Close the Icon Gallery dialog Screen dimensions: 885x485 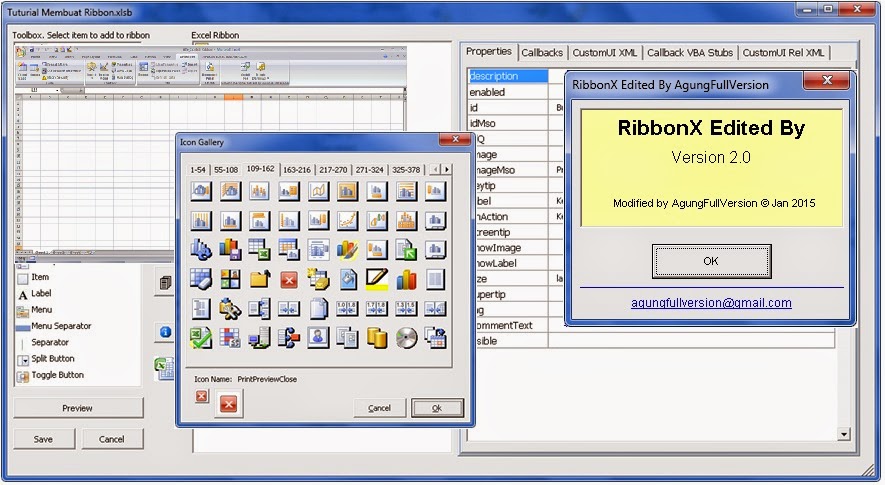tap(455, 139)
